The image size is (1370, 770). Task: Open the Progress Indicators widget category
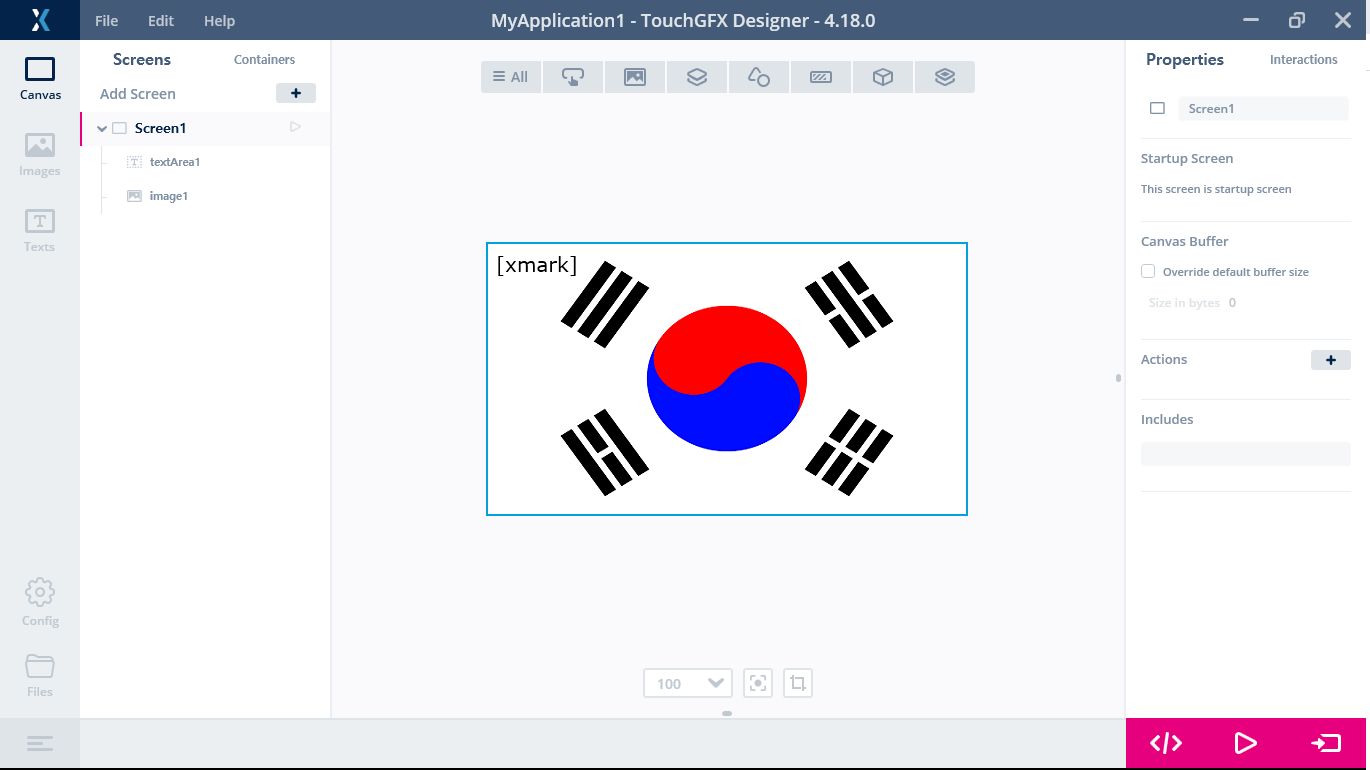(x=821, y=77)
